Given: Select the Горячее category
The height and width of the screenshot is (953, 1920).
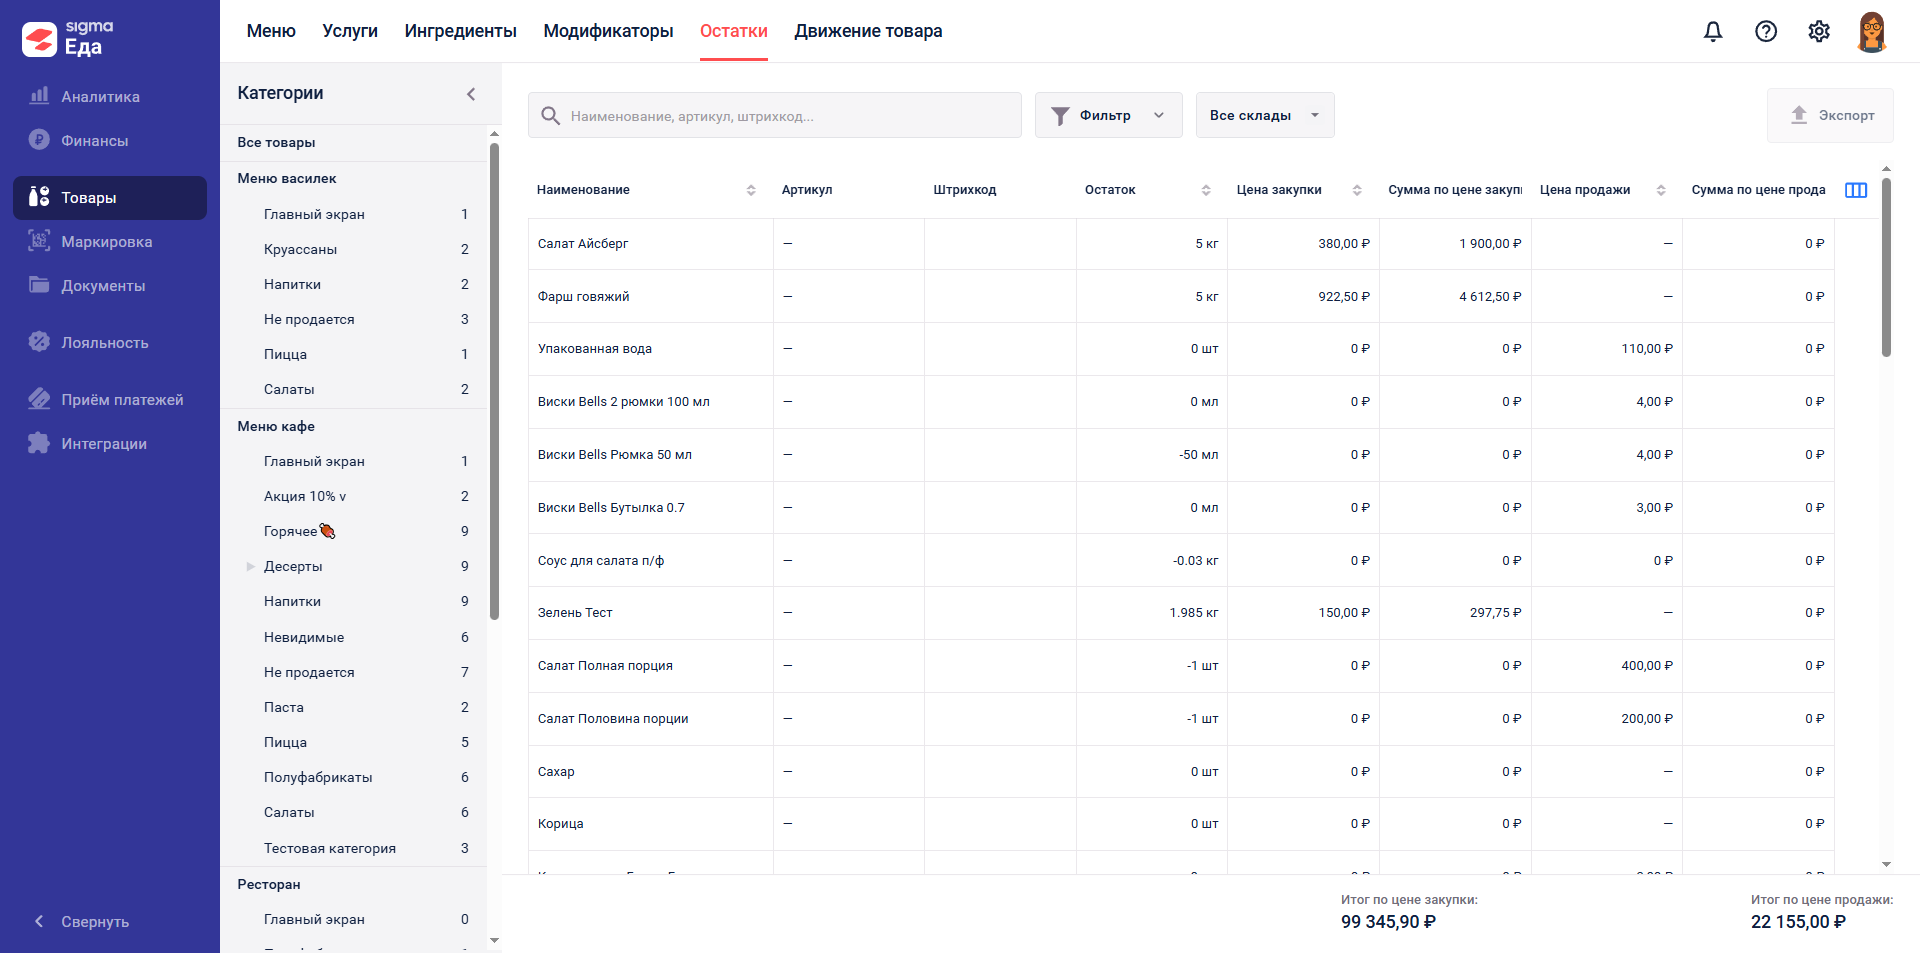Looking at the screenshot, I should (x=291, y=532).
